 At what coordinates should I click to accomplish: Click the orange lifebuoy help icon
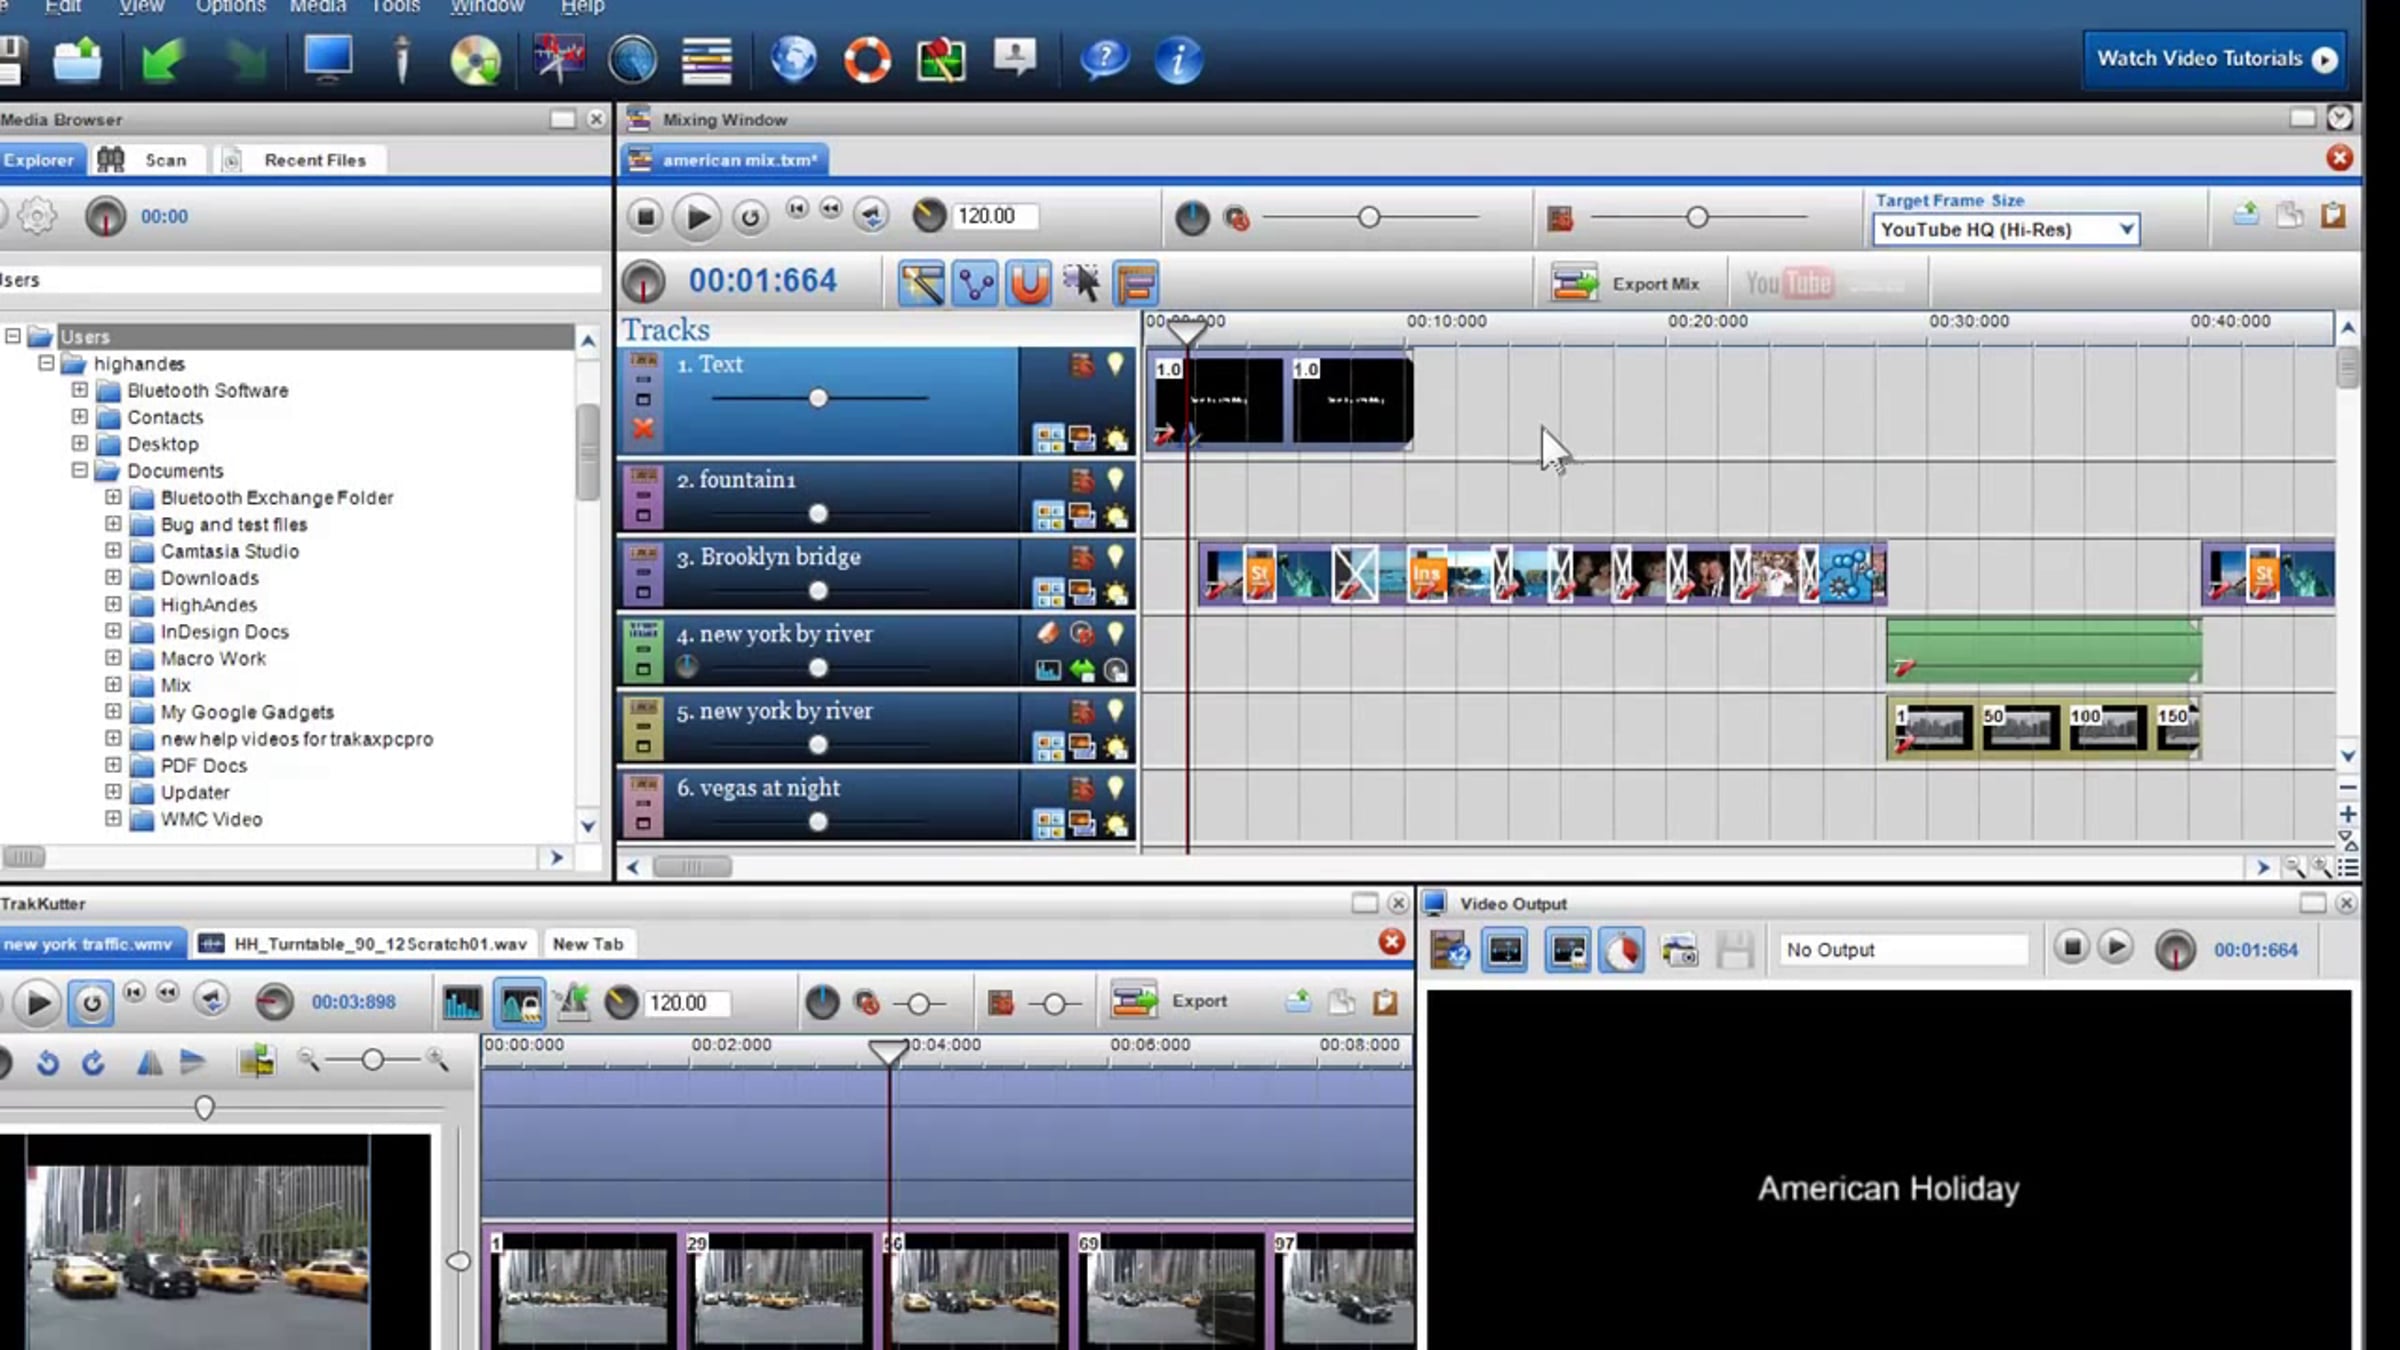click(x=866, y=60)
